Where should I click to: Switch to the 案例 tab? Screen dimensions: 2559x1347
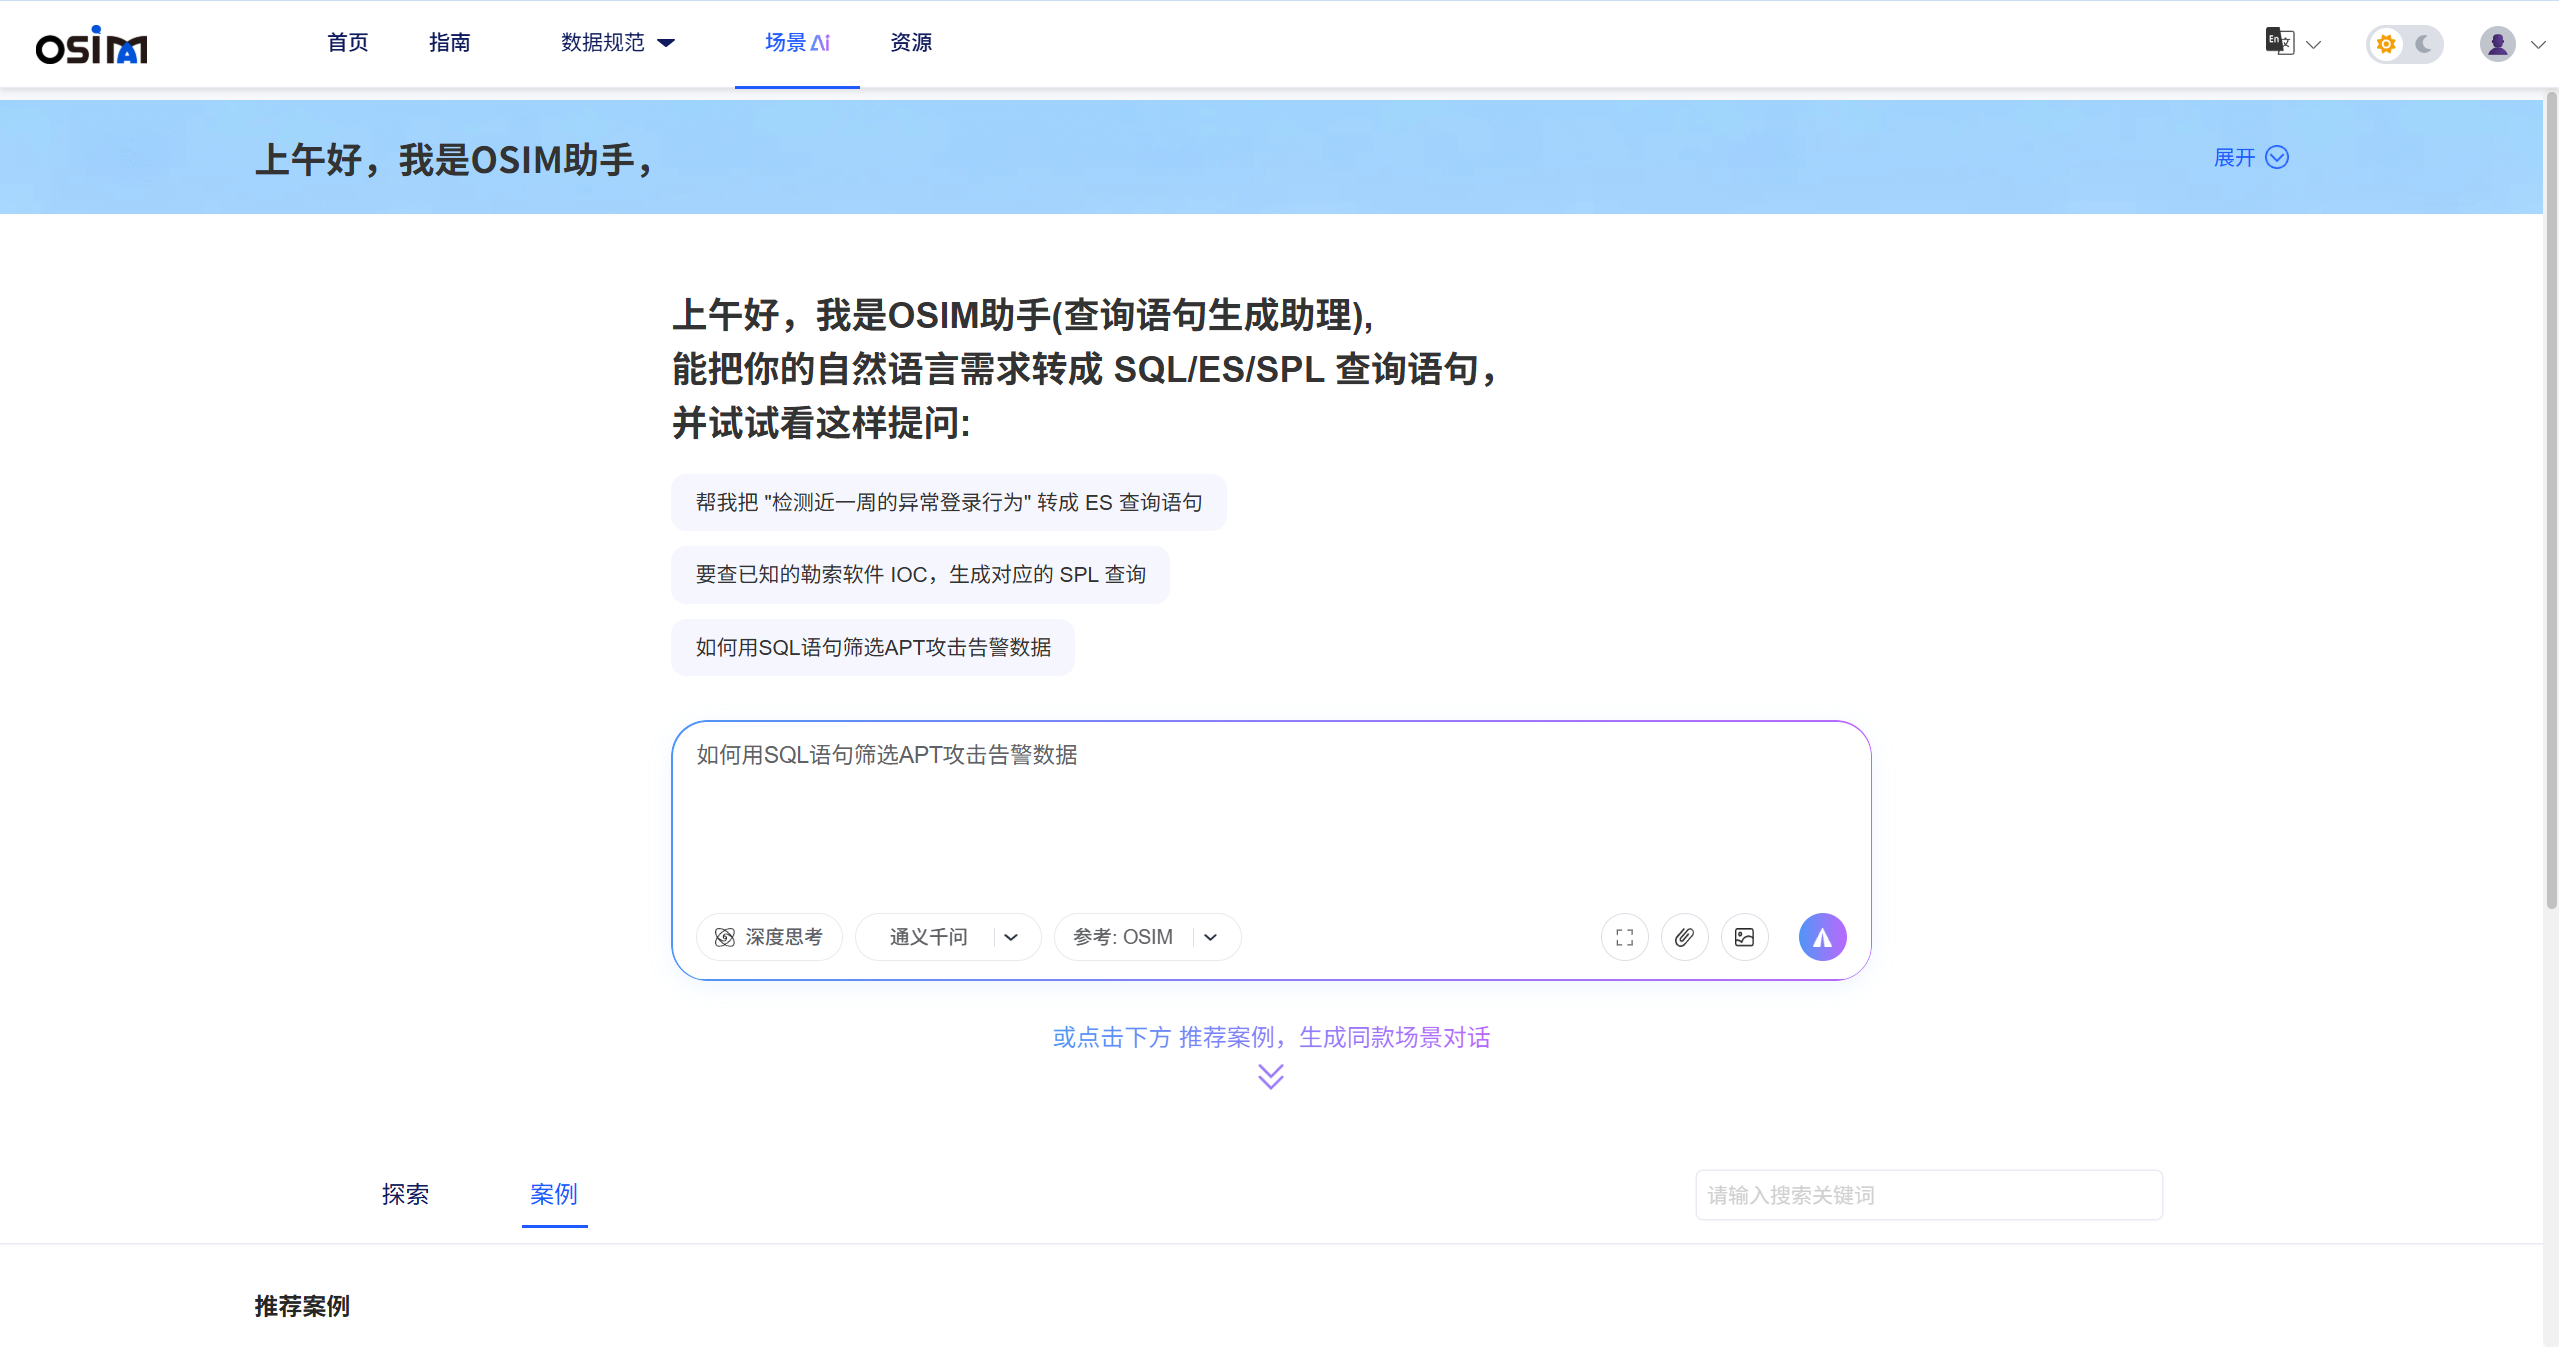[554, 1194]
